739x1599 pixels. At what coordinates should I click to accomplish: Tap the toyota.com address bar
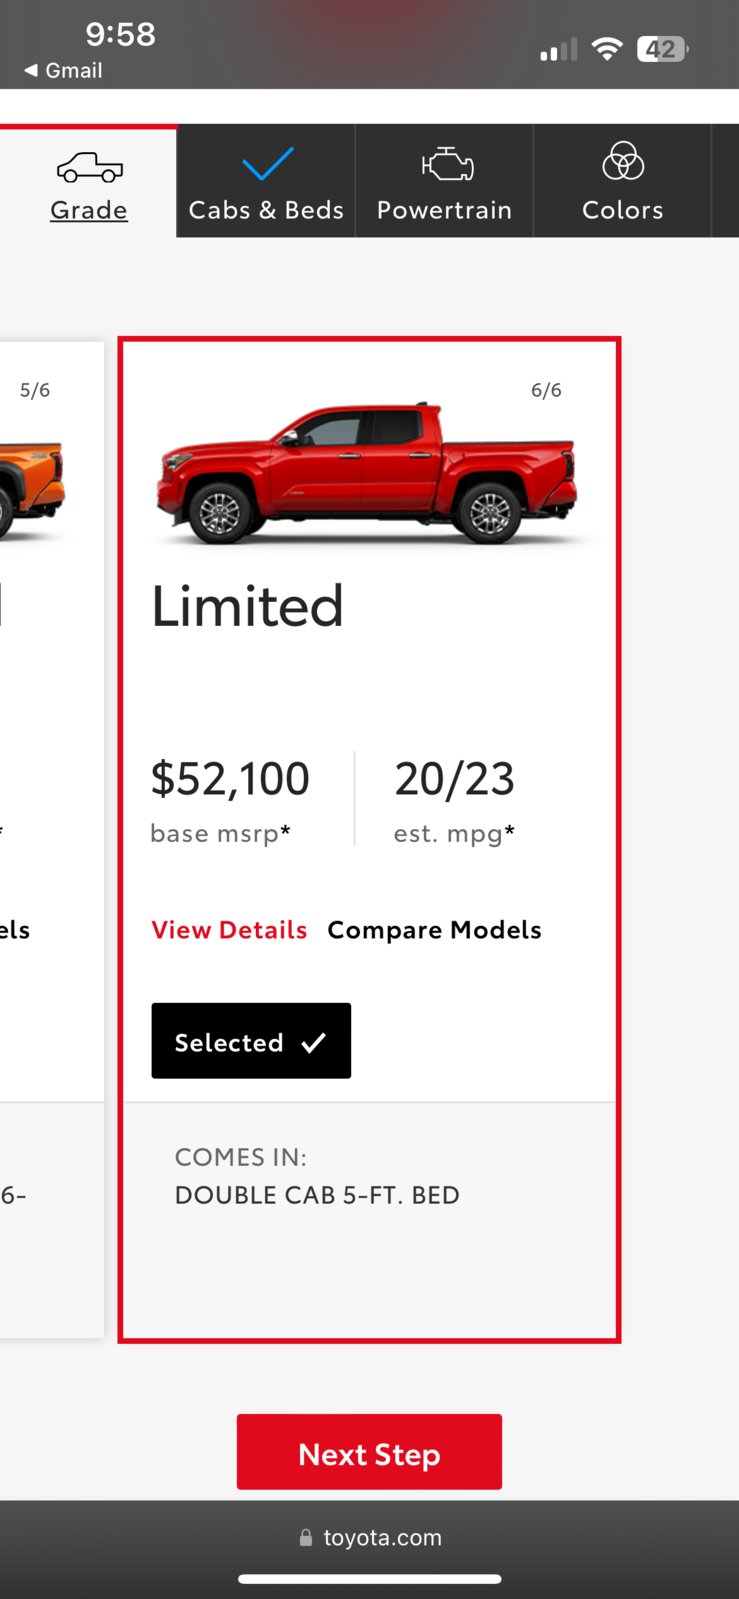[369, 1538]
